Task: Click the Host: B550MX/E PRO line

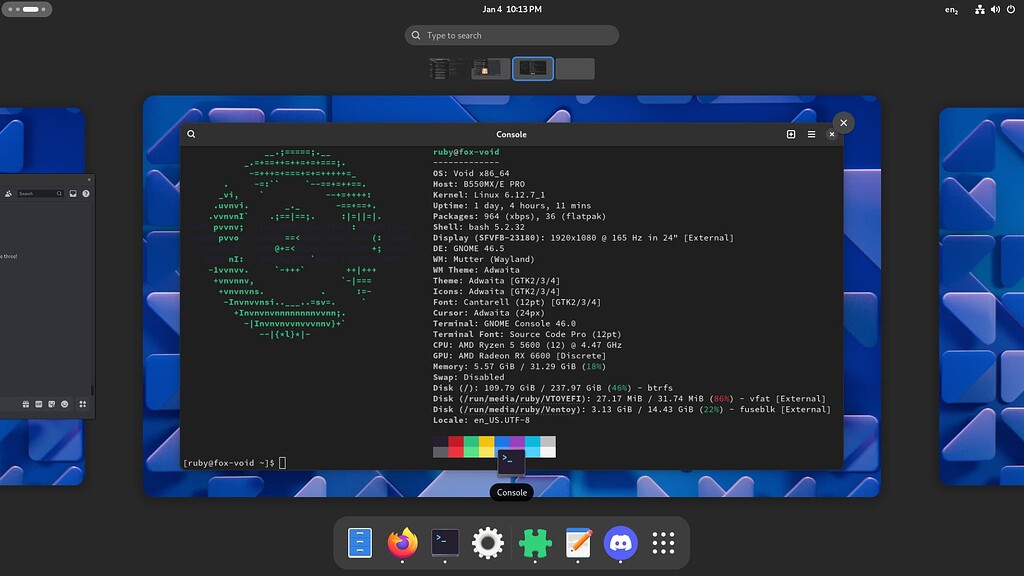Action: pos(479,184)
